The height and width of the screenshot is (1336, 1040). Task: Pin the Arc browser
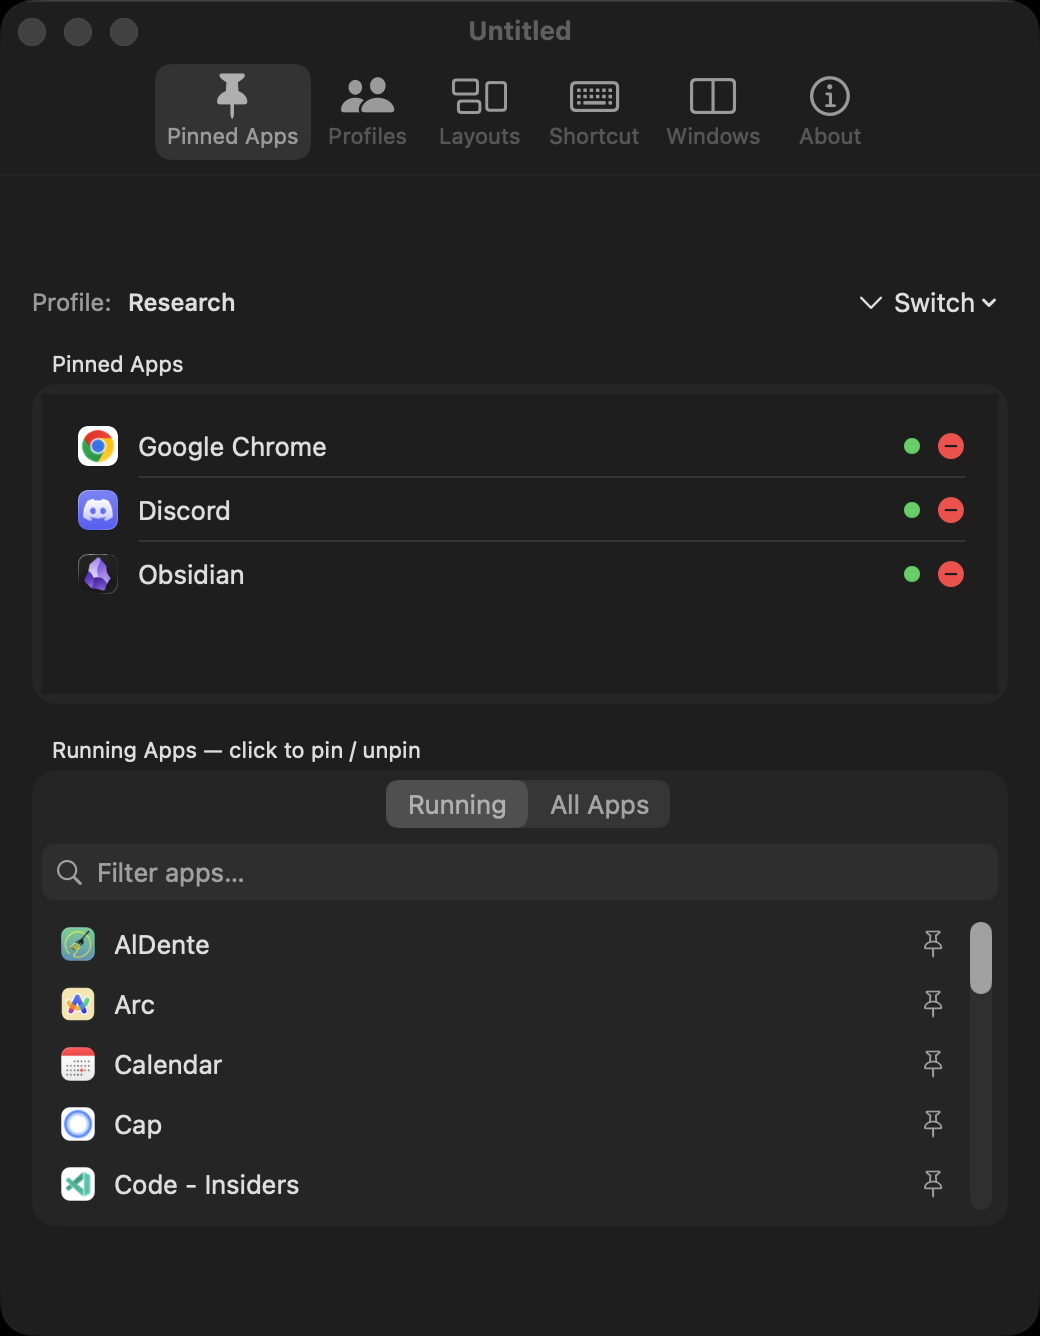pyautogui.click(x=933, y=1004)
